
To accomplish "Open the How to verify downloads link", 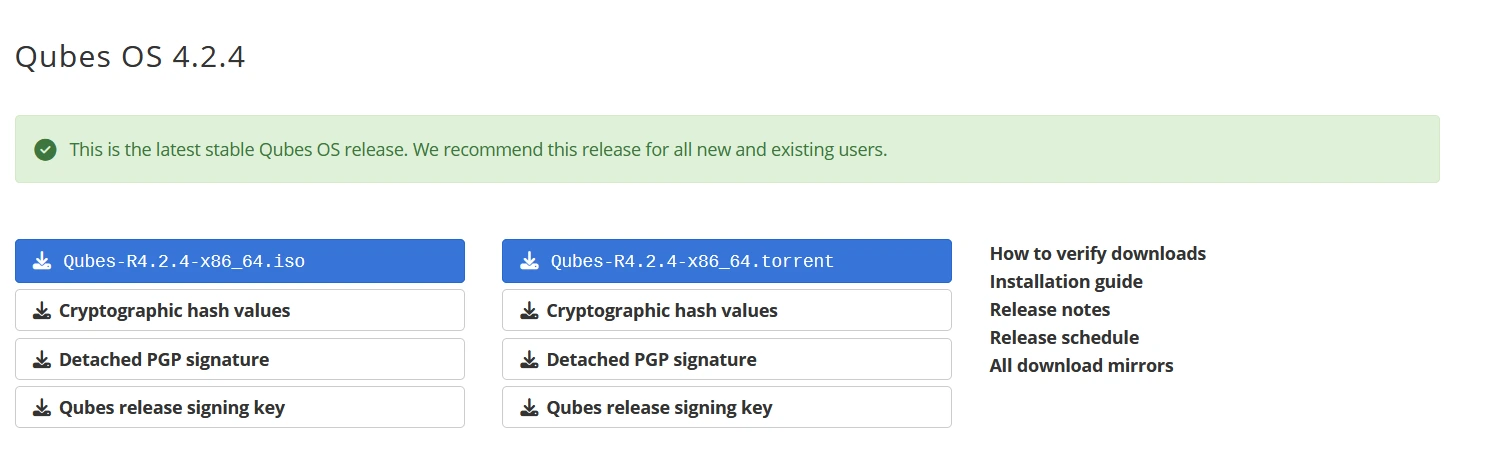I will tap(1097, 254).
